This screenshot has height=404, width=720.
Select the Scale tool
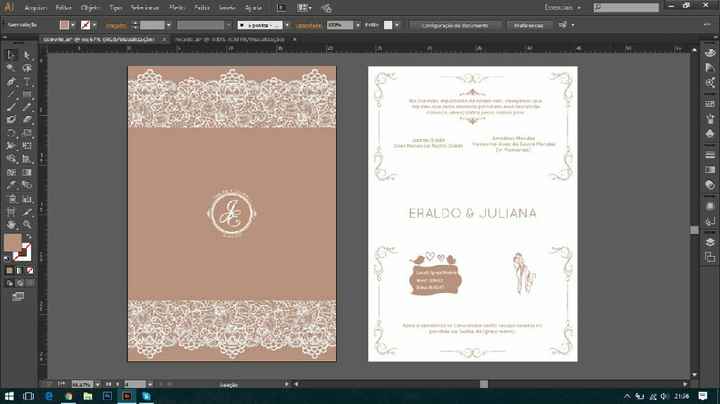[x=27, y=133]
